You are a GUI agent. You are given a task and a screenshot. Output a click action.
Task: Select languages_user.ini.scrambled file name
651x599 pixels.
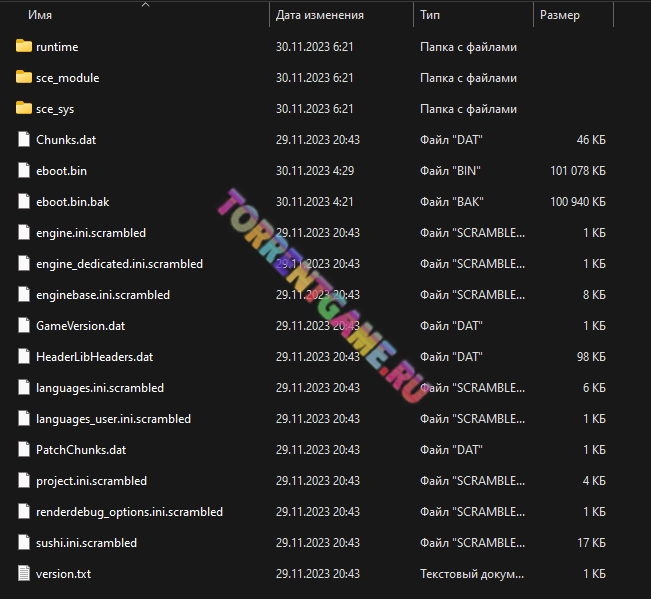[x=113, y=419]
